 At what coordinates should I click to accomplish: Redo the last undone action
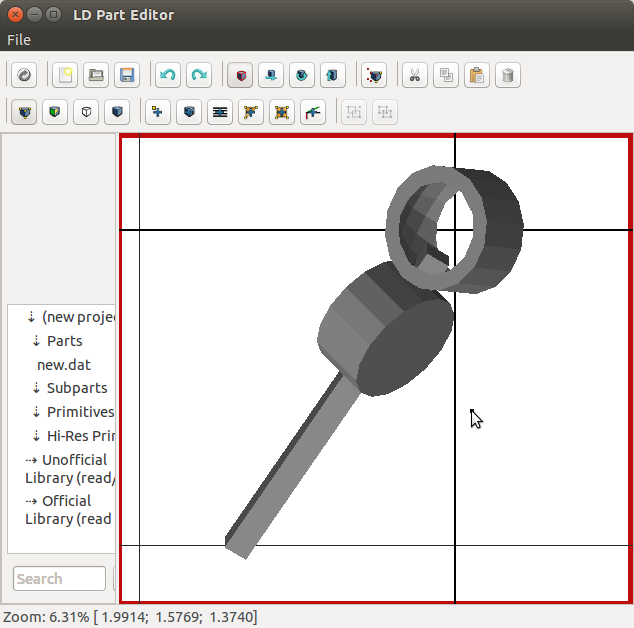199,75
